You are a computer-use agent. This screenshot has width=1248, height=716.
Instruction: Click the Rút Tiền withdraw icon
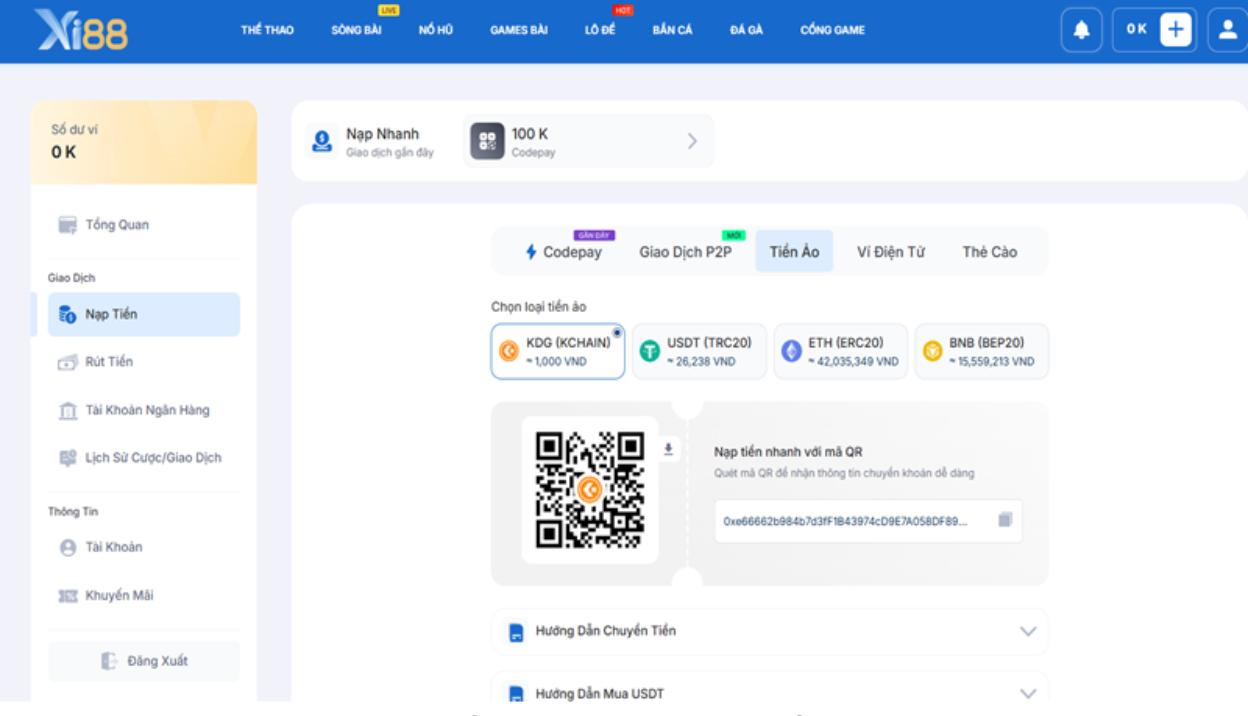click(66, 361)
